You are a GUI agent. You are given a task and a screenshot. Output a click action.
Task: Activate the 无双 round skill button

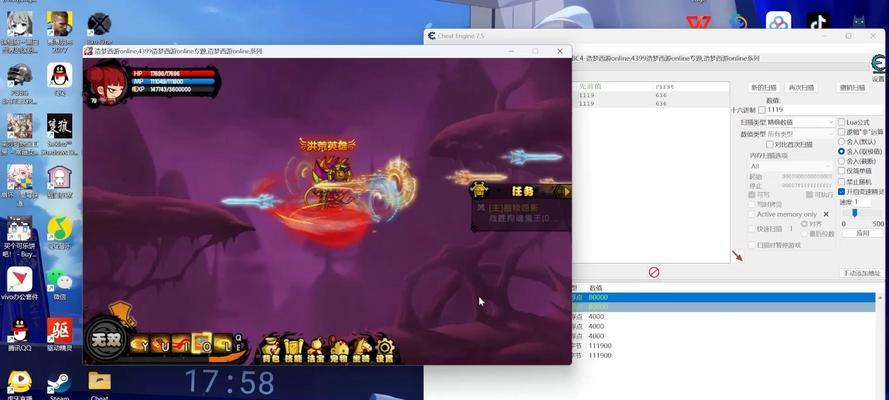106,340
